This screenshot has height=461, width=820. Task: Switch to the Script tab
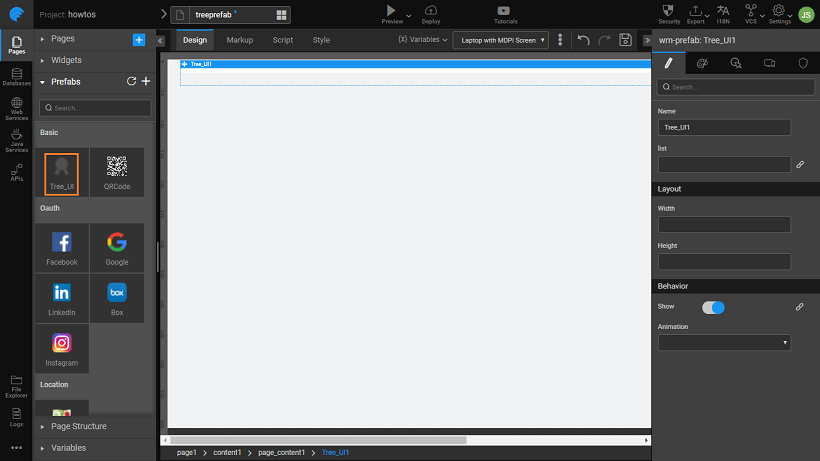(x=283, y=40)
